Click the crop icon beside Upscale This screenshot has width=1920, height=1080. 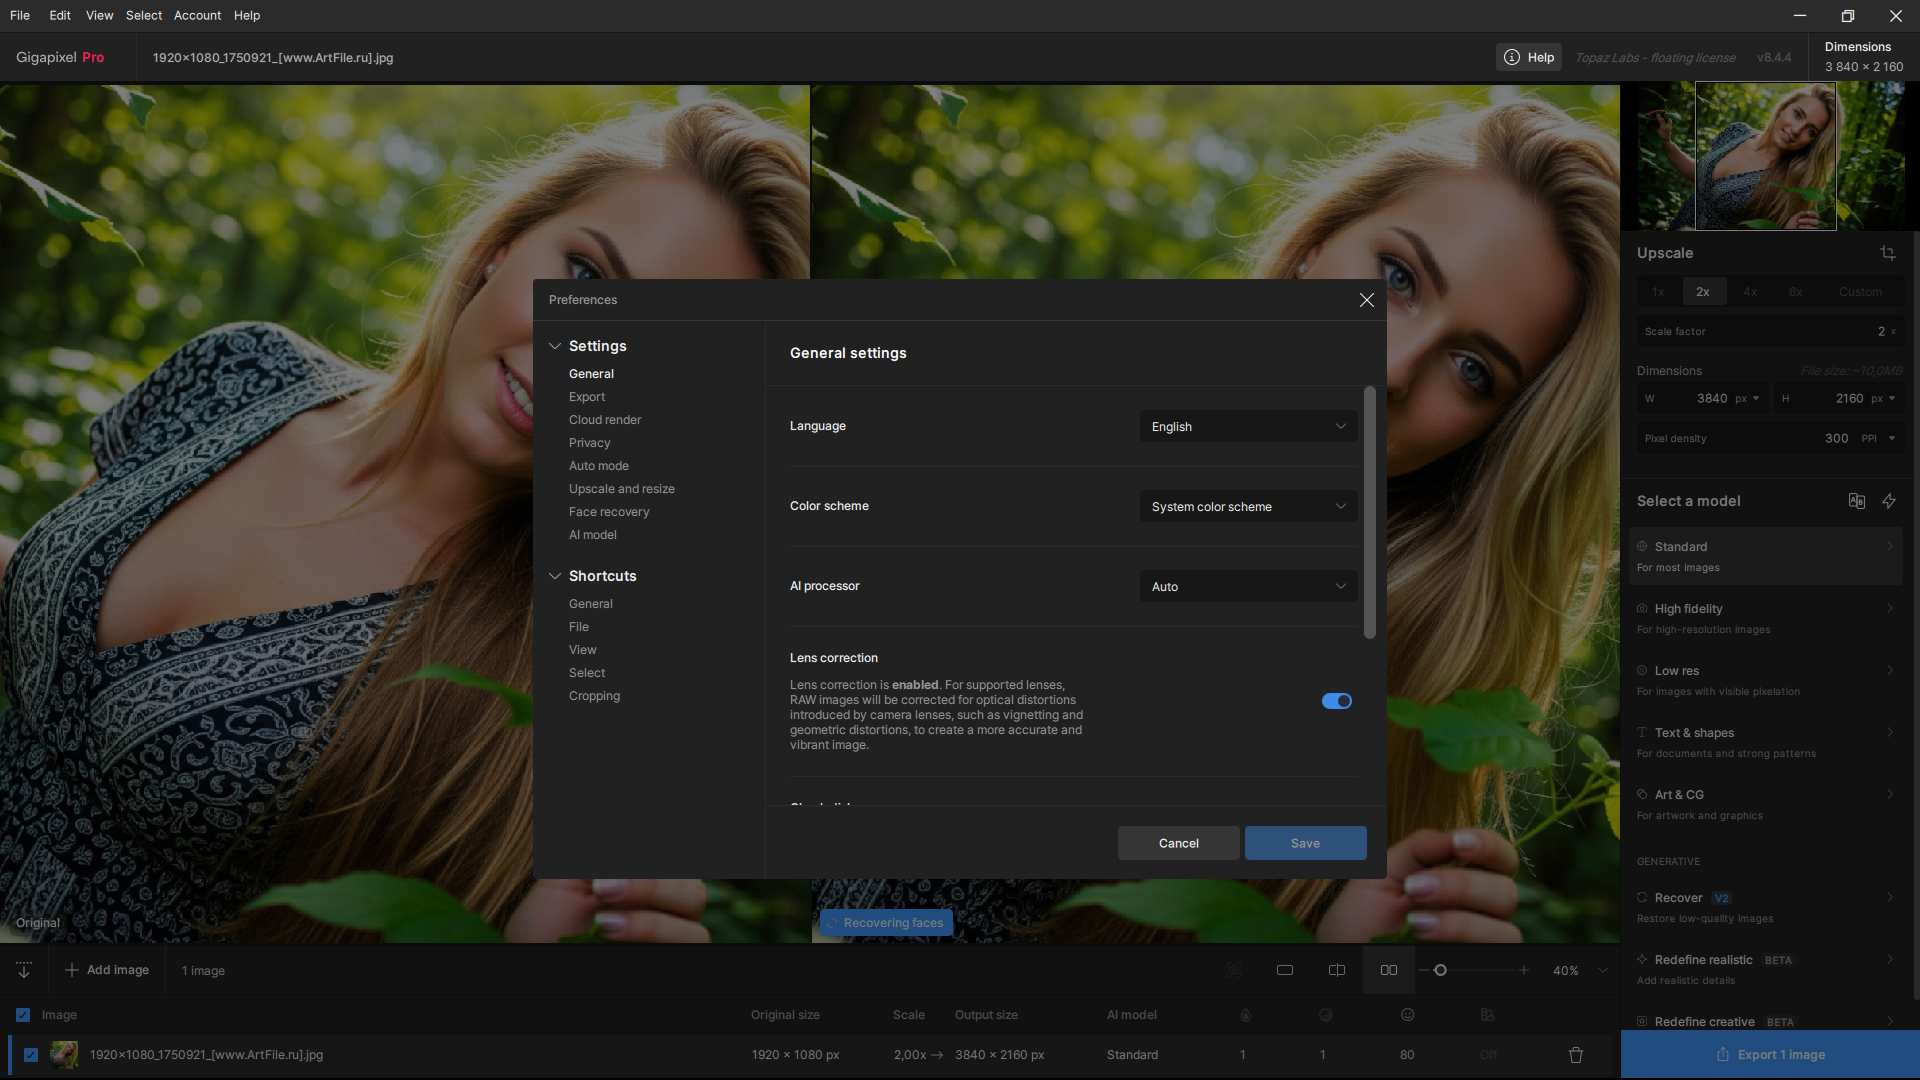1887,253
